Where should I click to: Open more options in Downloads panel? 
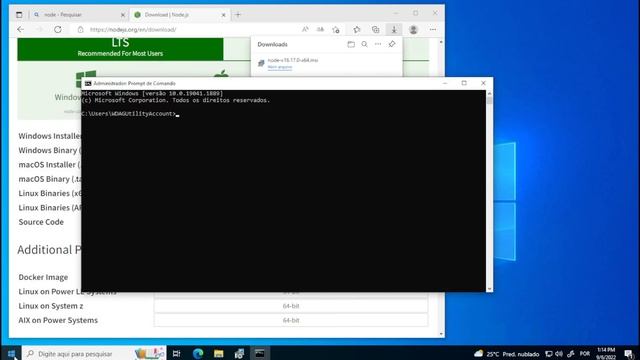[378, 44]
